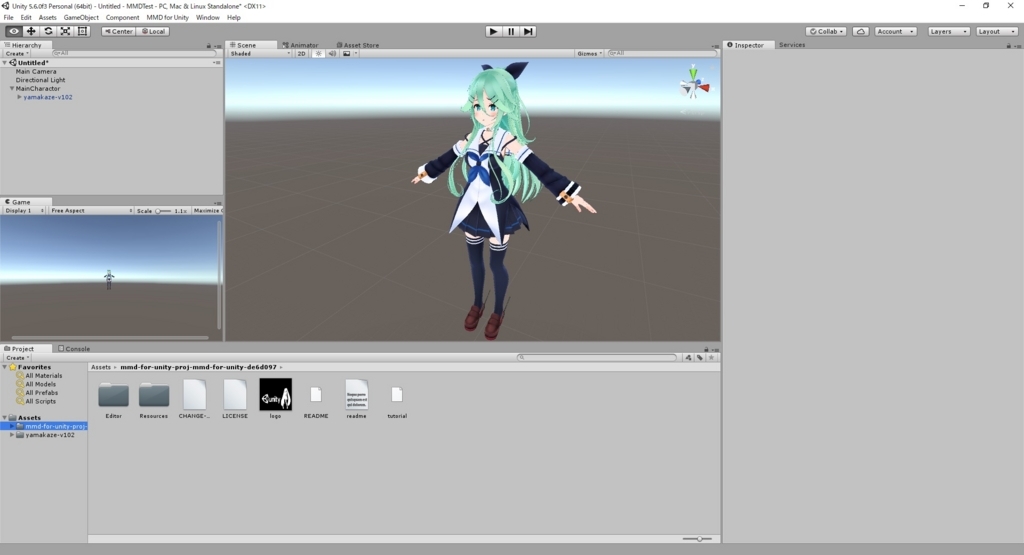Click the Pause button
This screenshot has width=1024, height=555.
511,31
